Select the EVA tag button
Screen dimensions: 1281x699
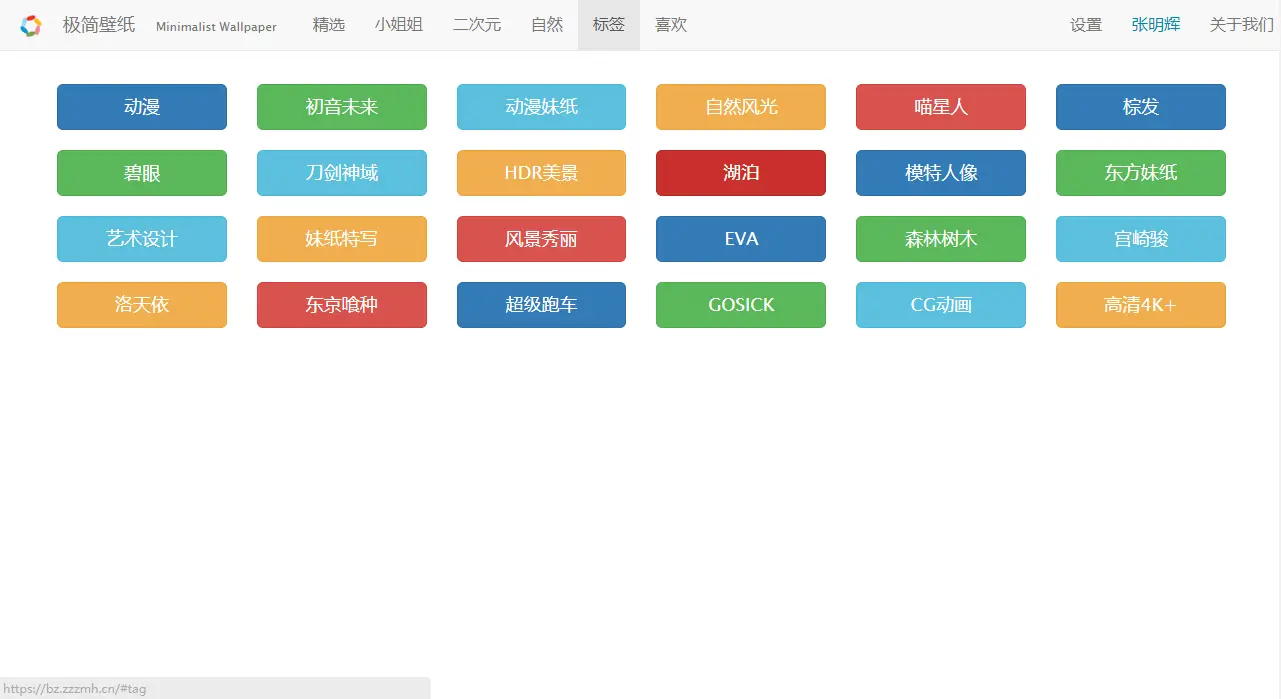tap(741, 239)
